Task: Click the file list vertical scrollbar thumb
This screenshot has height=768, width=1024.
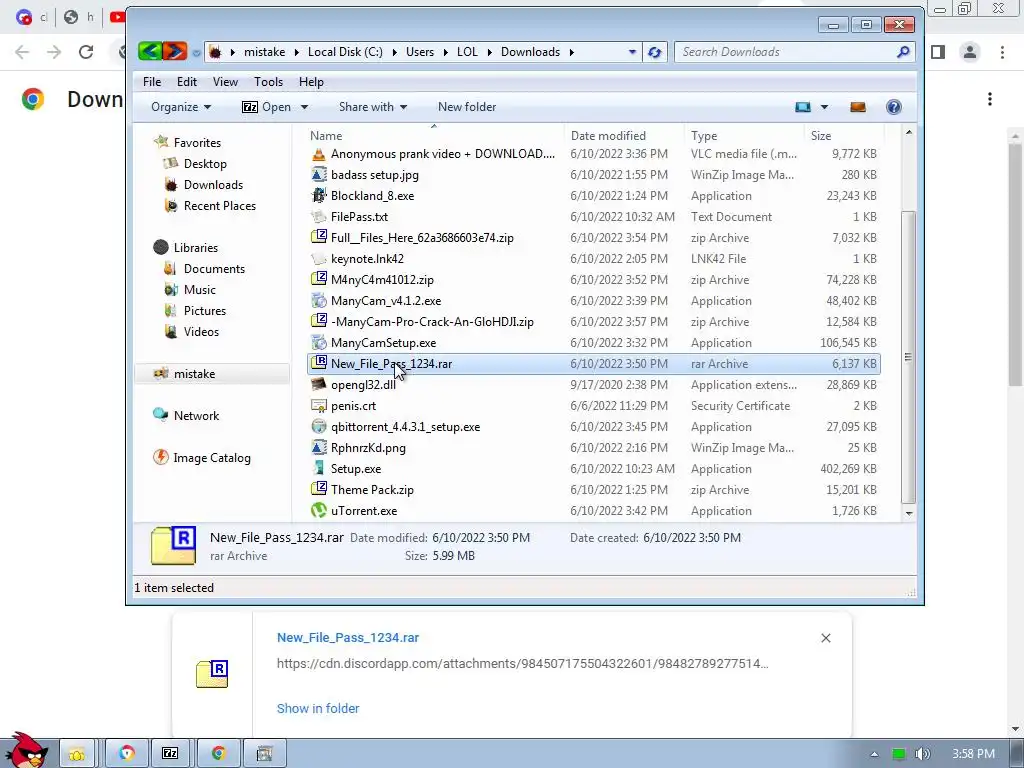Action: click(x=908, y=357)
